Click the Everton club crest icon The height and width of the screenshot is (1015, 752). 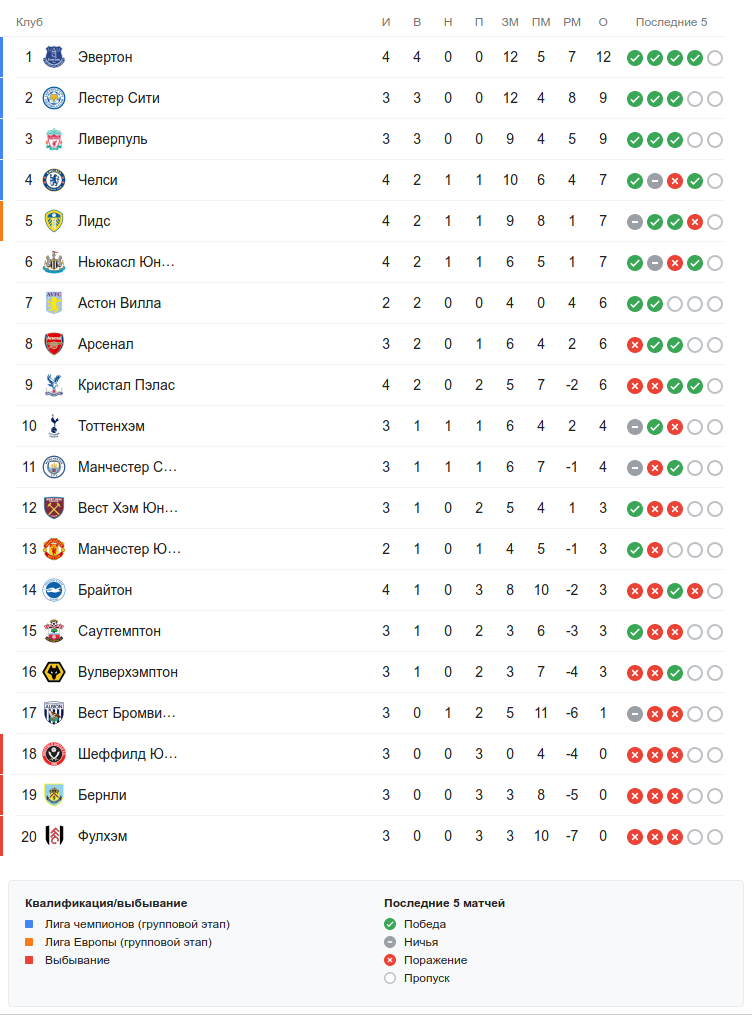(x=54, y=57)
